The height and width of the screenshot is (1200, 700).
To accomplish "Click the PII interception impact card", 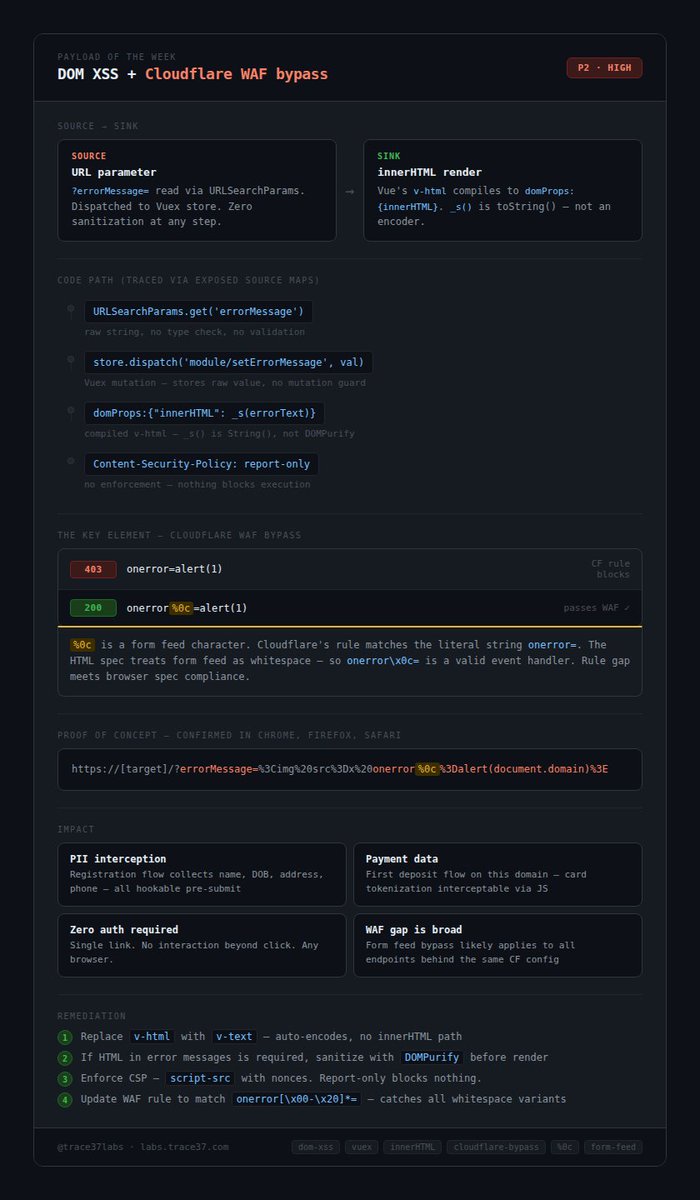I will click(x=202, y=875).
